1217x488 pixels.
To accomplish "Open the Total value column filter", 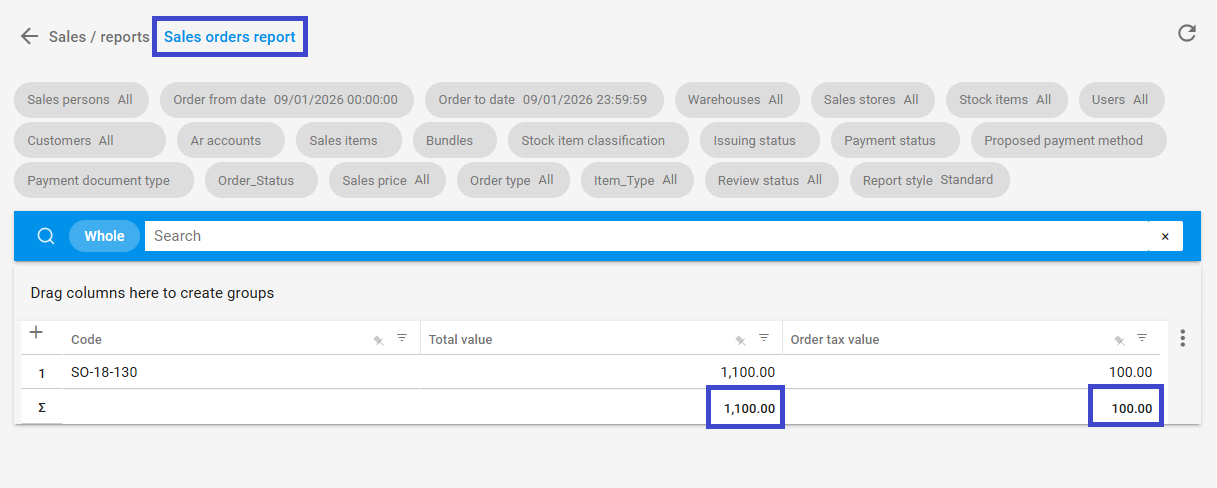I will [x=764, y=338].
